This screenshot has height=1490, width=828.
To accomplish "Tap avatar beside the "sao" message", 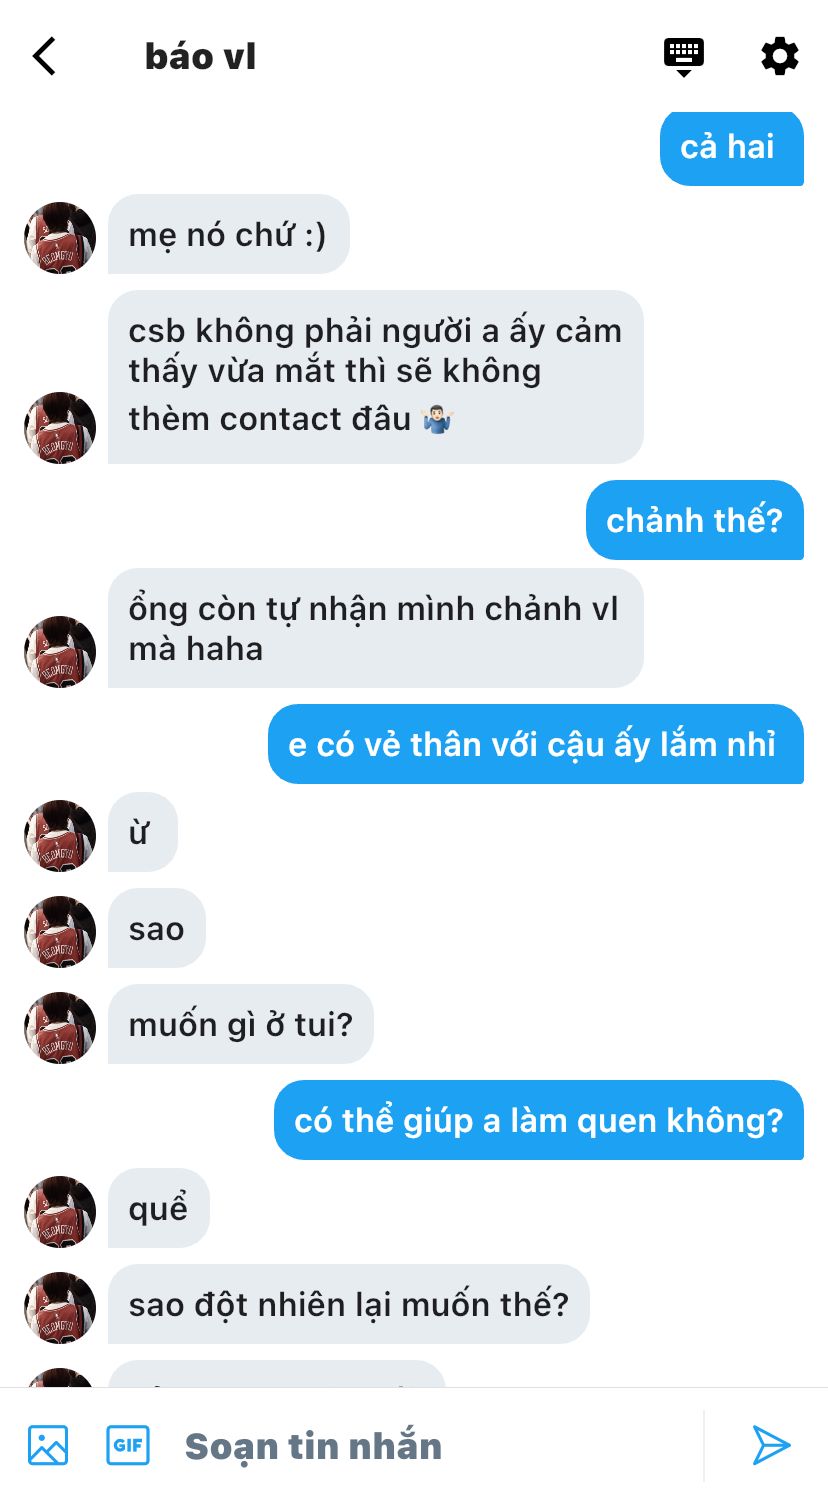I will point(60,932).
